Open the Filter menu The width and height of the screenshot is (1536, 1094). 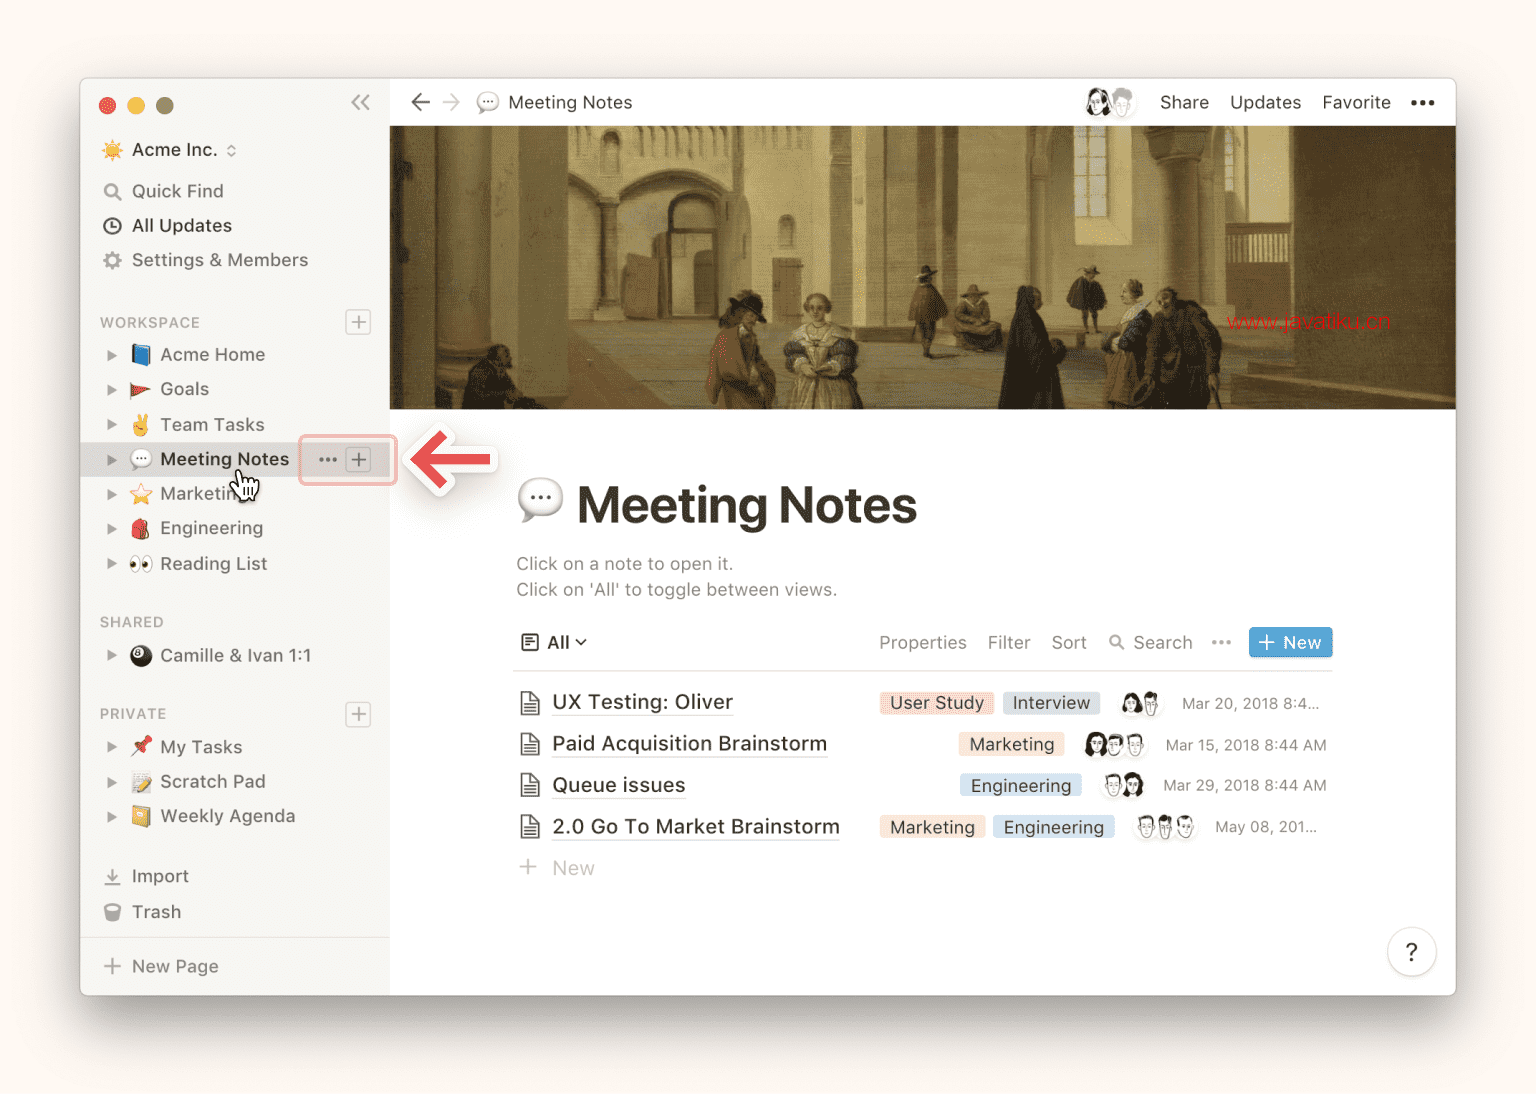coord(1008,642)
